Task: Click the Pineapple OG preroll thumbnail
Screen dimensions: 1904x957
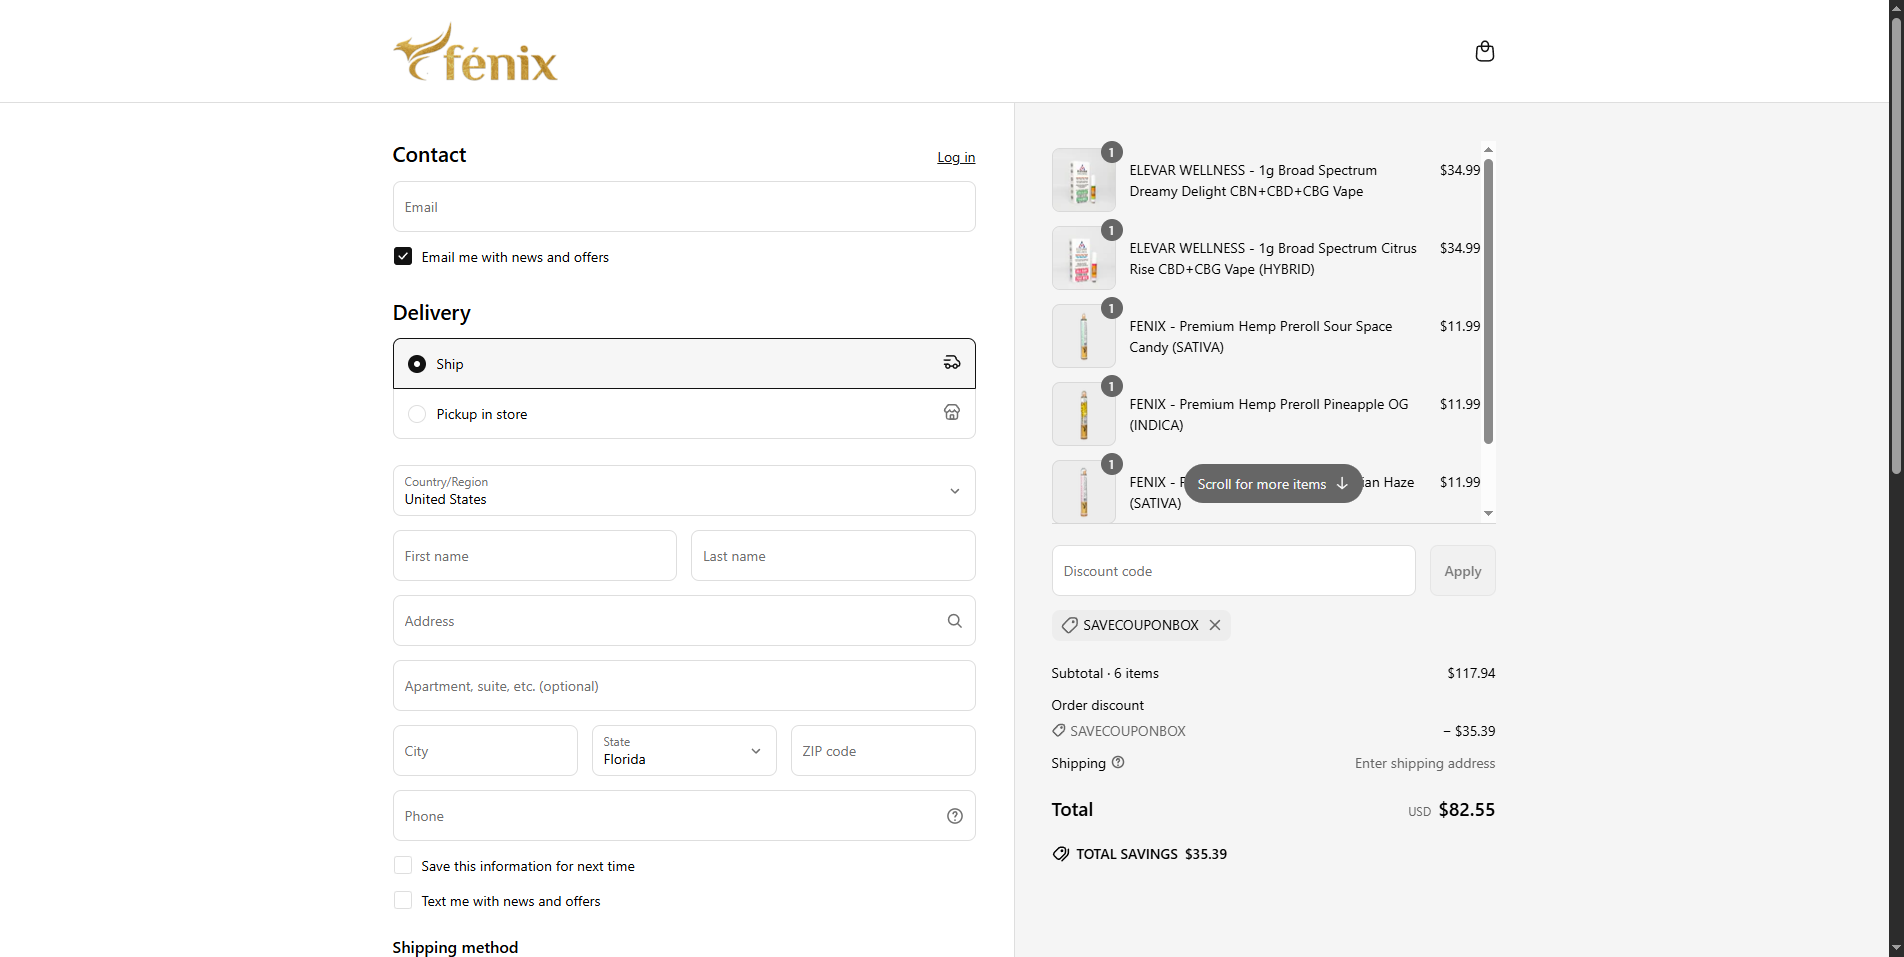Action: [x=1083, y=414]
